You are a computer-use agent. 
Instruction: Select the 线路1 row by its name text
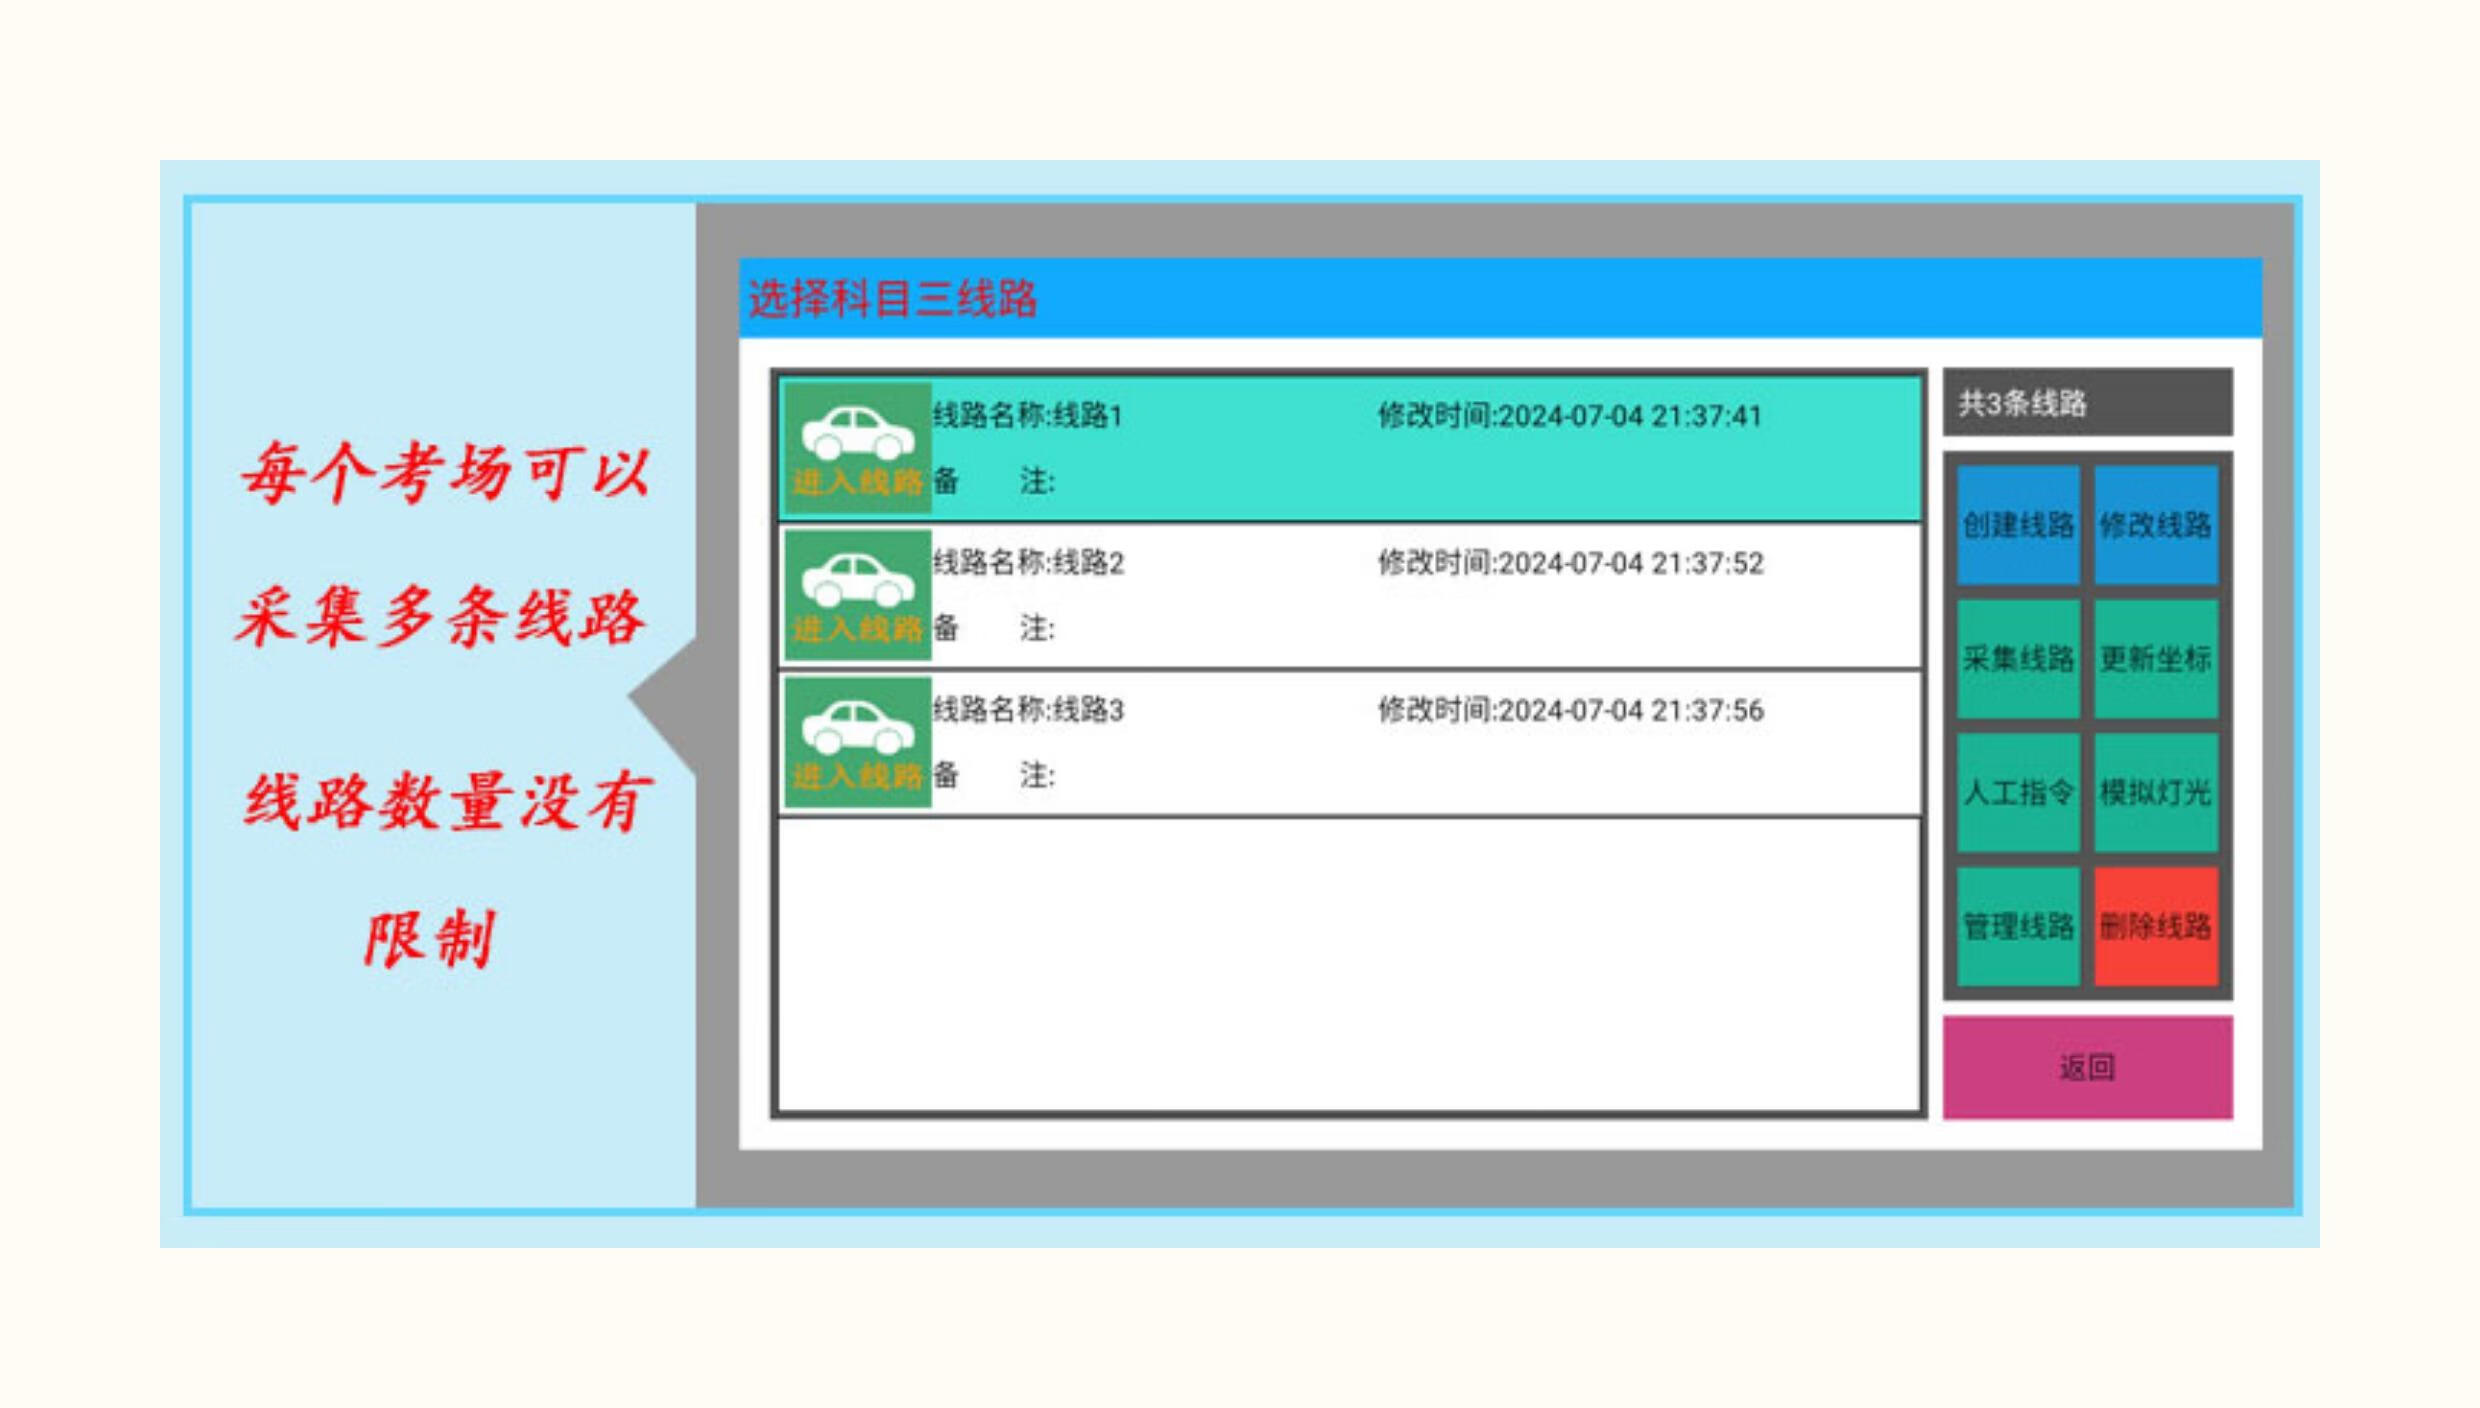click(1027, 415)
